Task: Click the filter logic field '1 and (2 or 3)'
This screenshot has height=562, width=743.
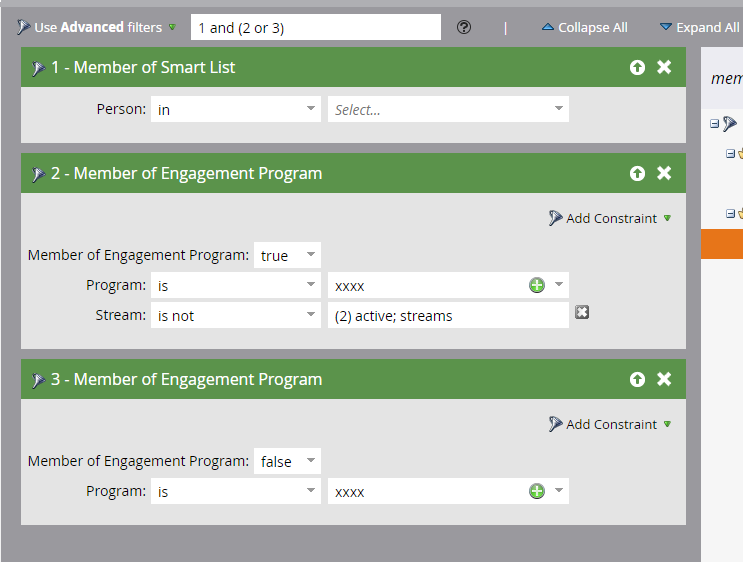Action: click(314, 28)
